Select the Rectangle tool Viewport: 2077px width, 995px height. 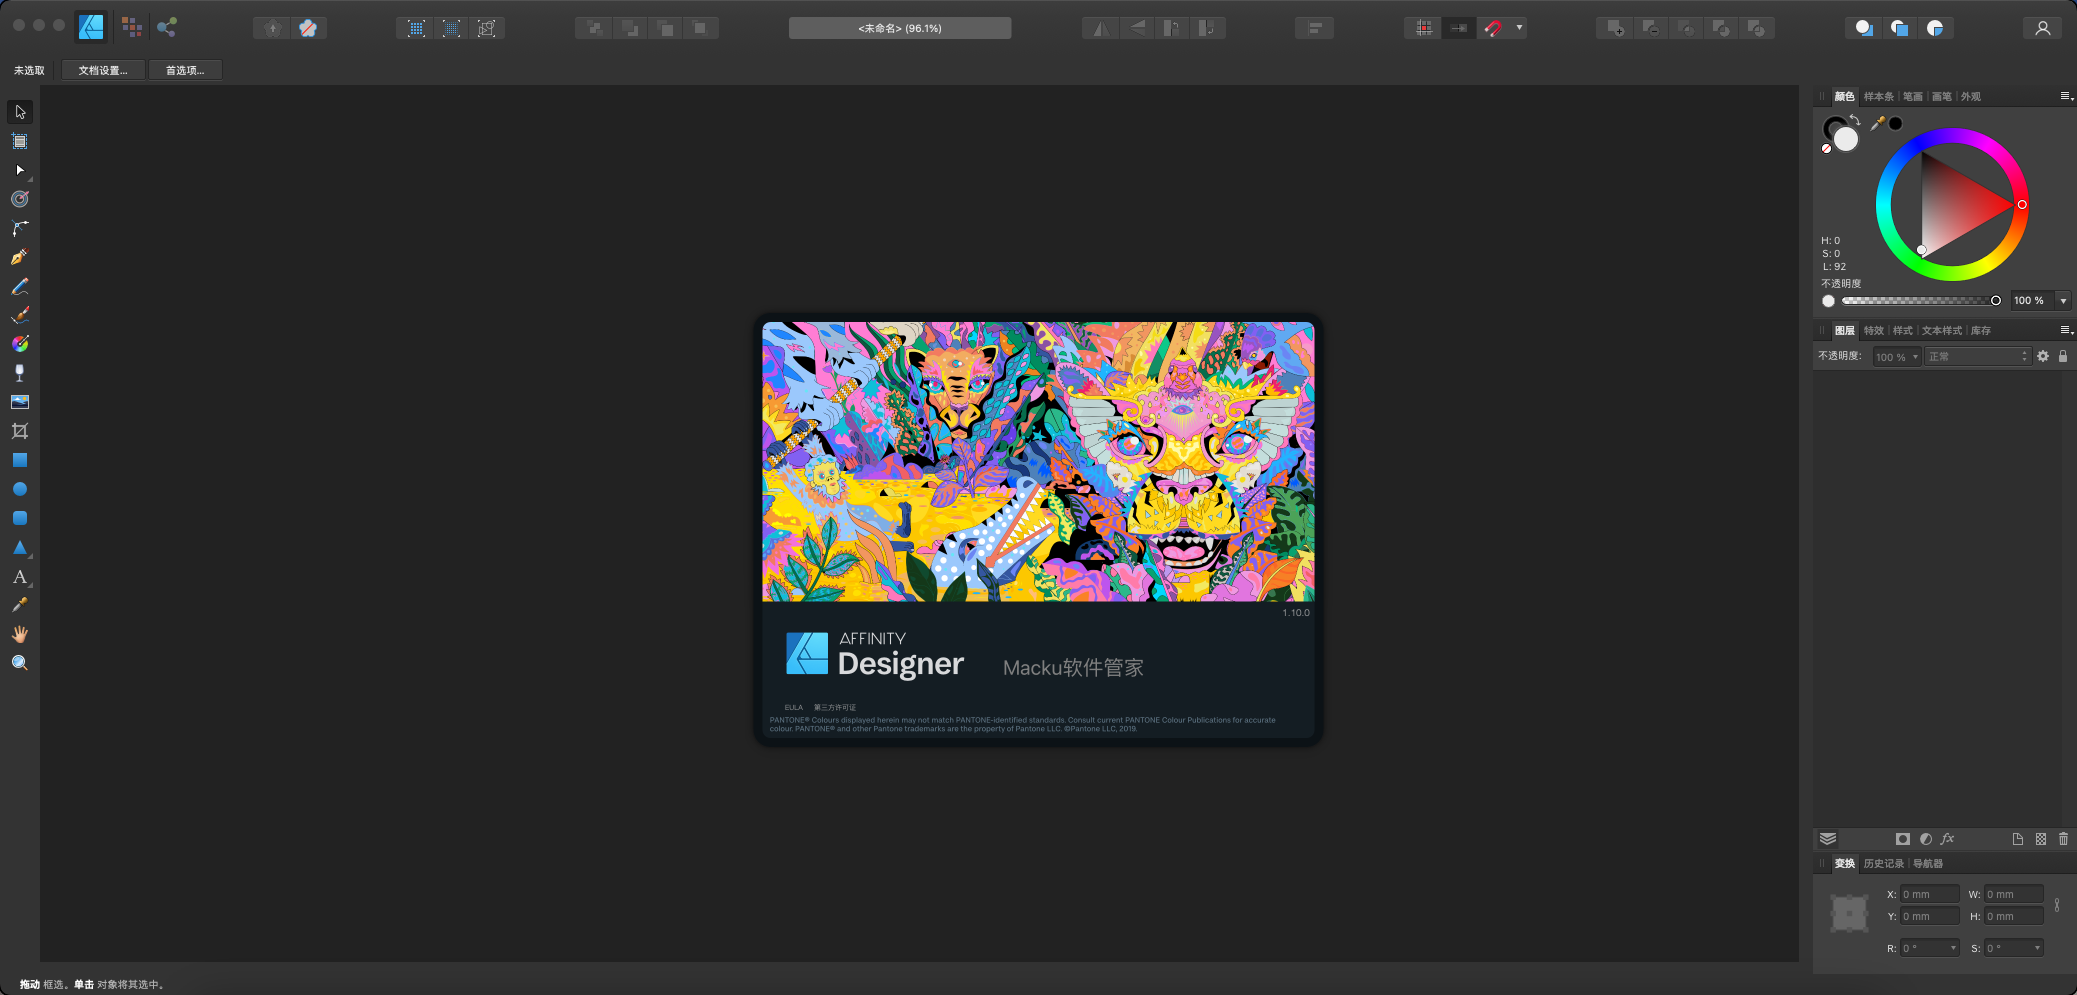point(20,460)
